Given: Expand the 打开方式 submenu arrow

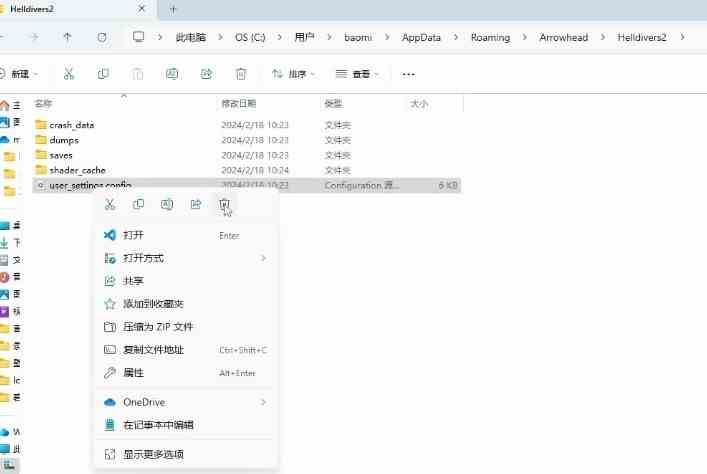Looking at the screenshot, I should (x=263, y=258).
